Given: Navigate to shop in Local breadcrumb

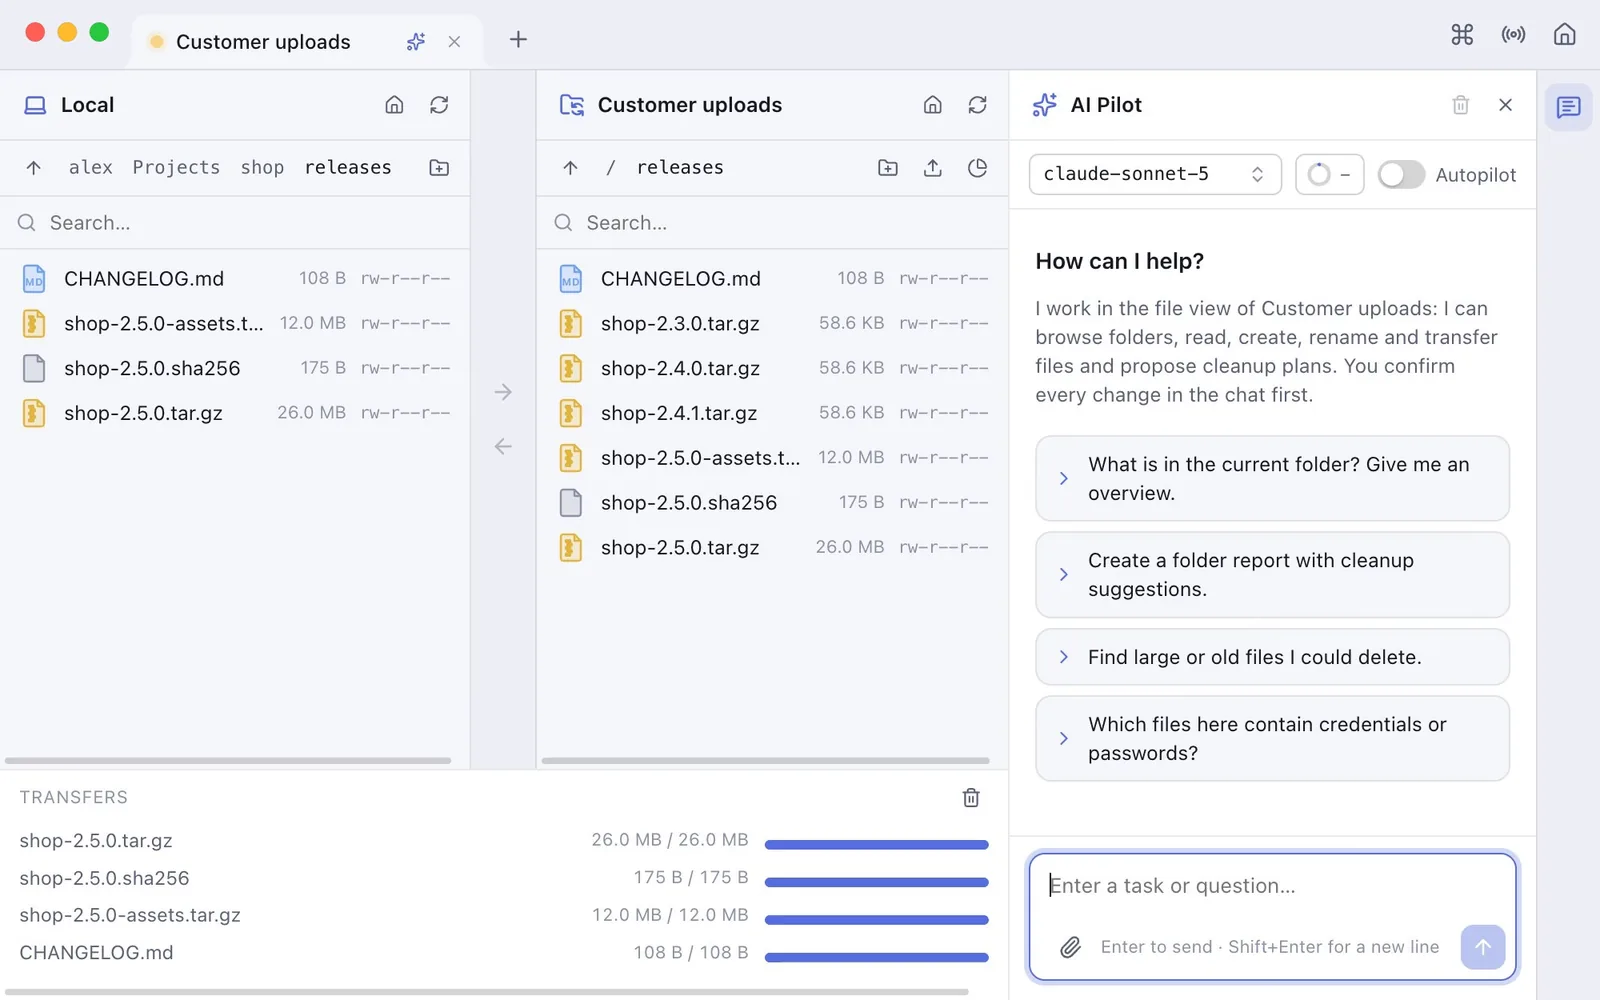Looking at the screenshot, I should point(262,168).
